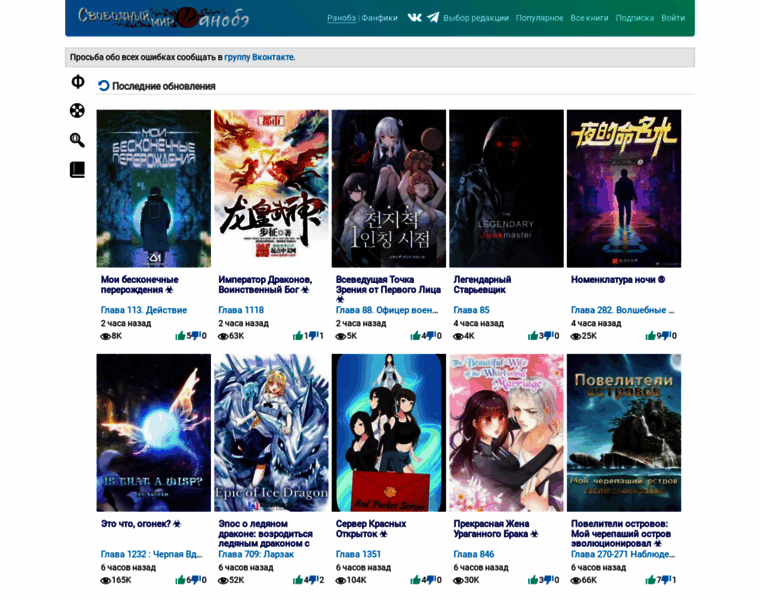
Task: Open chapter Глава 1351
Action: click(x=358, y=554)
